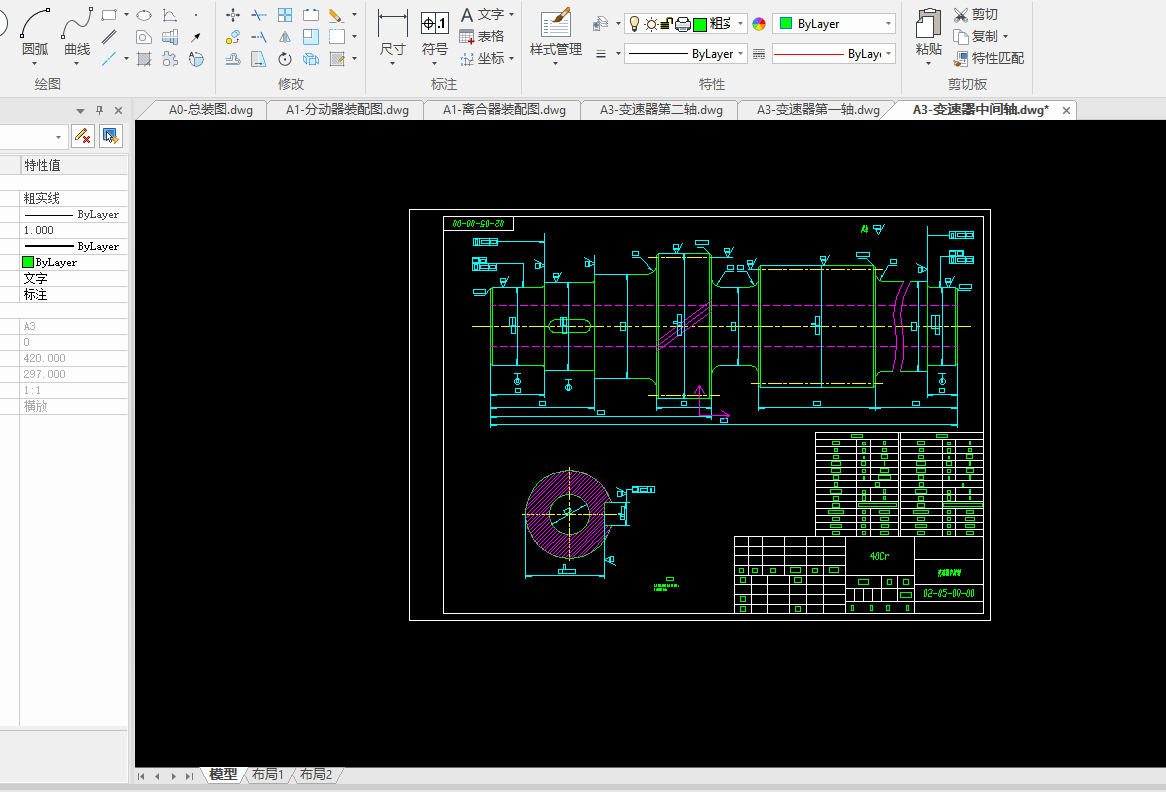Expand the black ByLayer linetype dropdown
The image size is (1166, 792).
click(740, 54)
